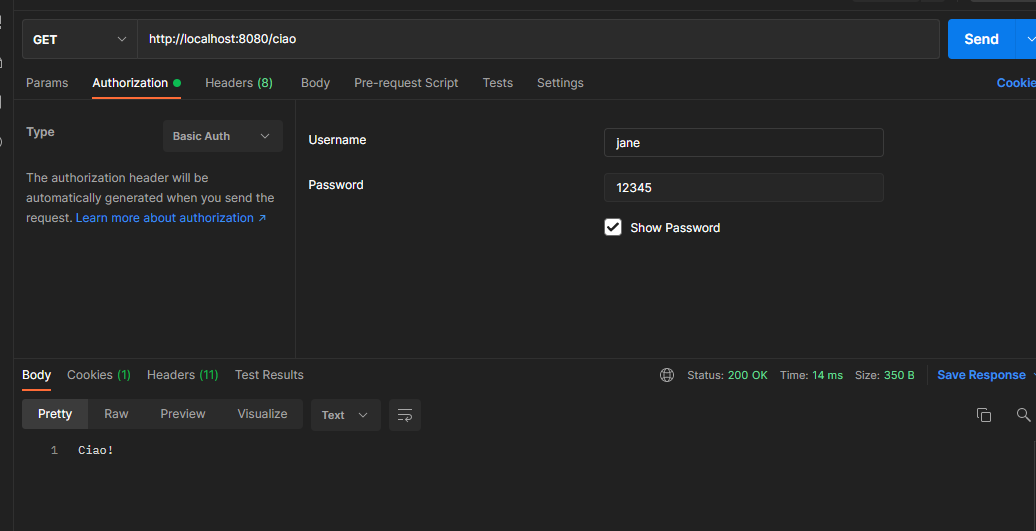Click Save Response

point(981,374)
